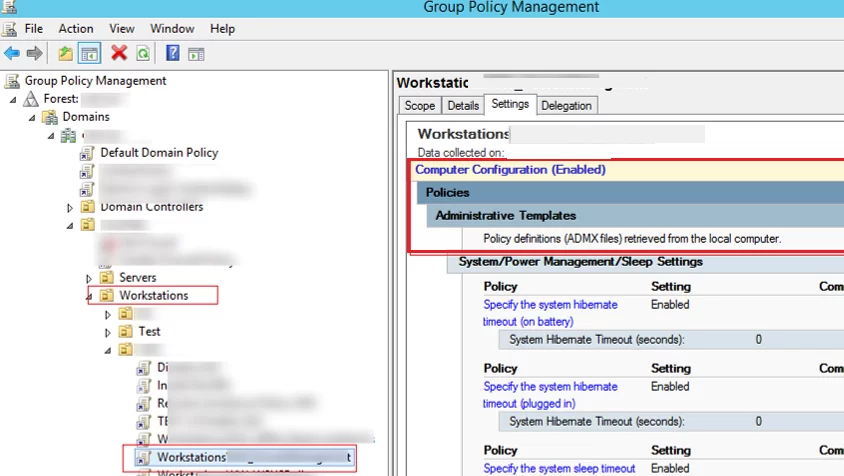Click the Domain Controllers OU folder icon
The width and height of the screenshot is (844, 476).
(87, 207)
